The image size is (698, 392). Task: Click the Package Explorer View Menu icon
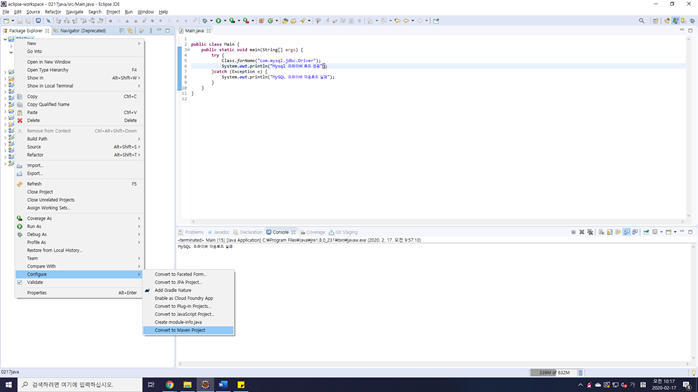point(150,31)
